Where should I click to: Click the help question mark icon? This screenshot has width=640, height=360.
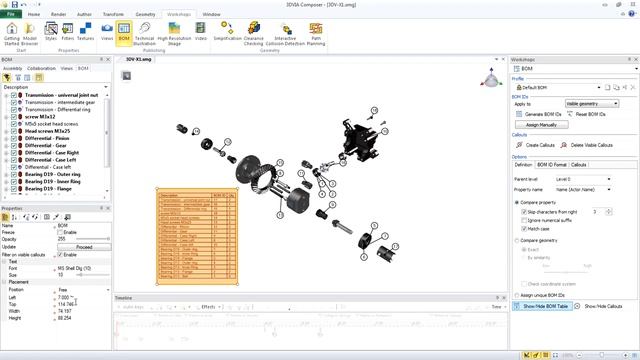click(x=632, y=14)
